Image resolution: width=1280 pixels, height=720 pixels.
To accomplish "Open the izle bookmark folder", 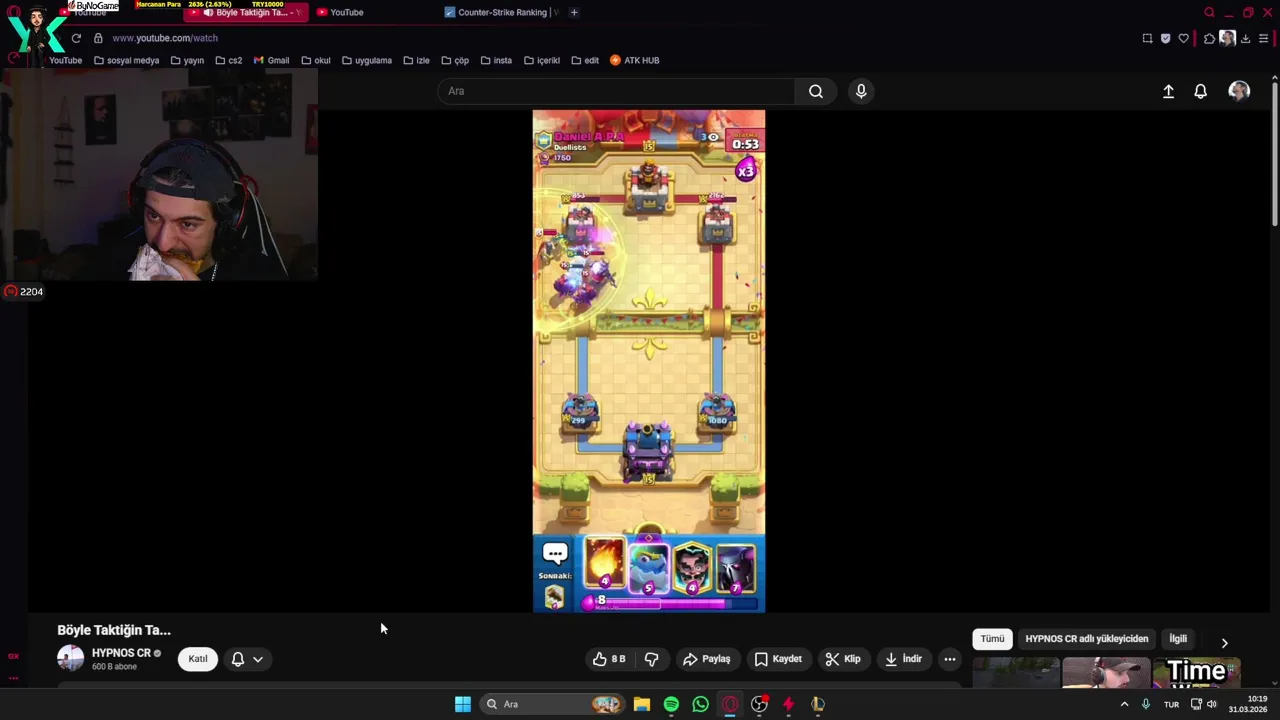I will pyautogui.click(x=416, y=60).
